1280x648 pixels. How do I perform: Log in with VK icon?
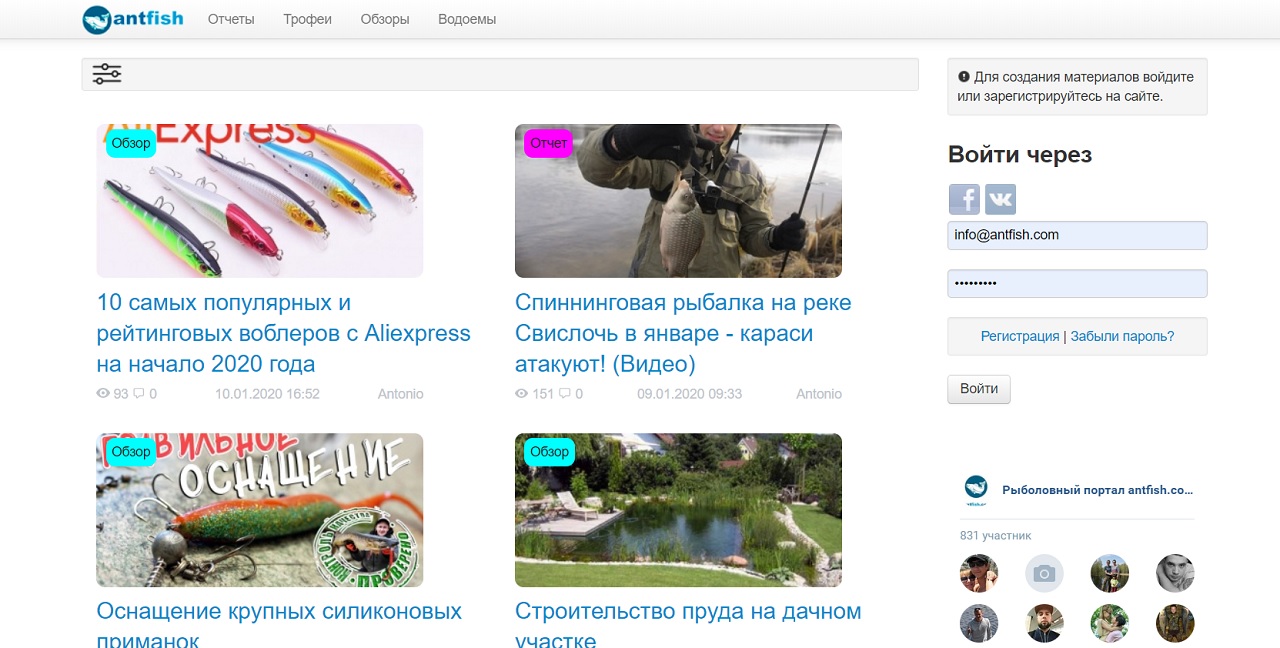coord(1000,199)
